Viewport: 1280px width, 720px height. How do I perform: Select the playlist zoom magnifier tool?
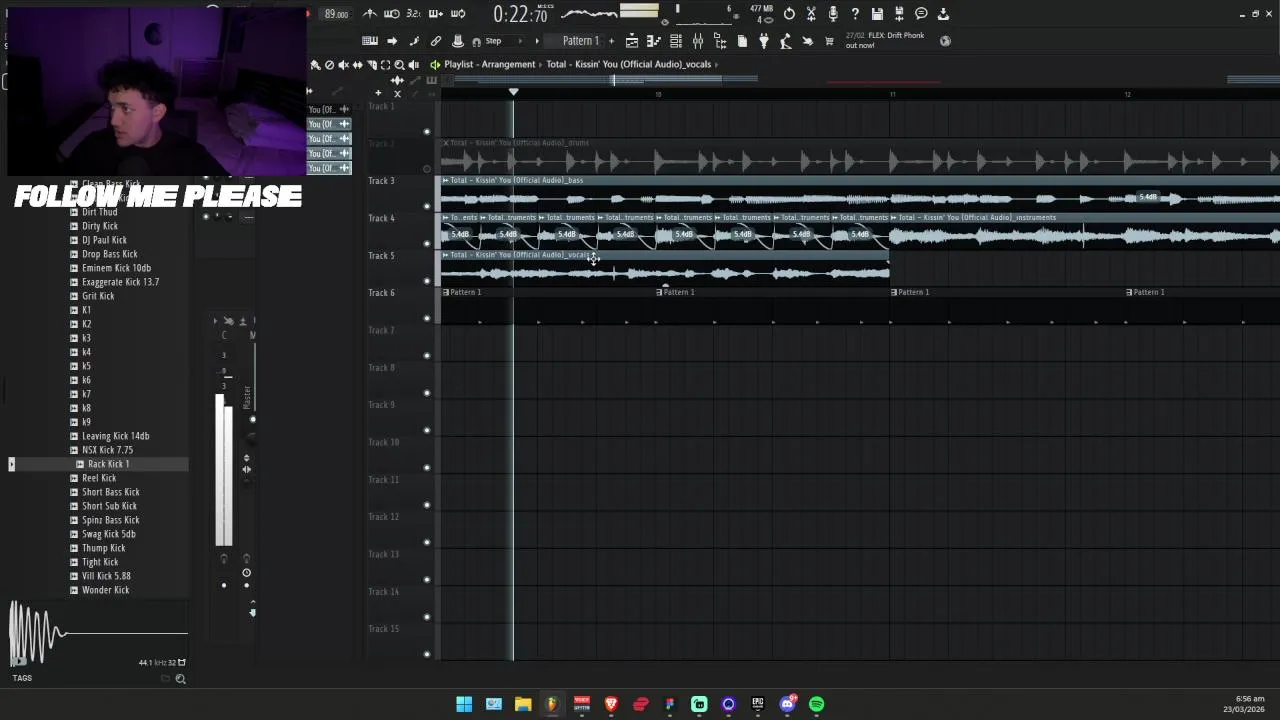tap(399, 65)
